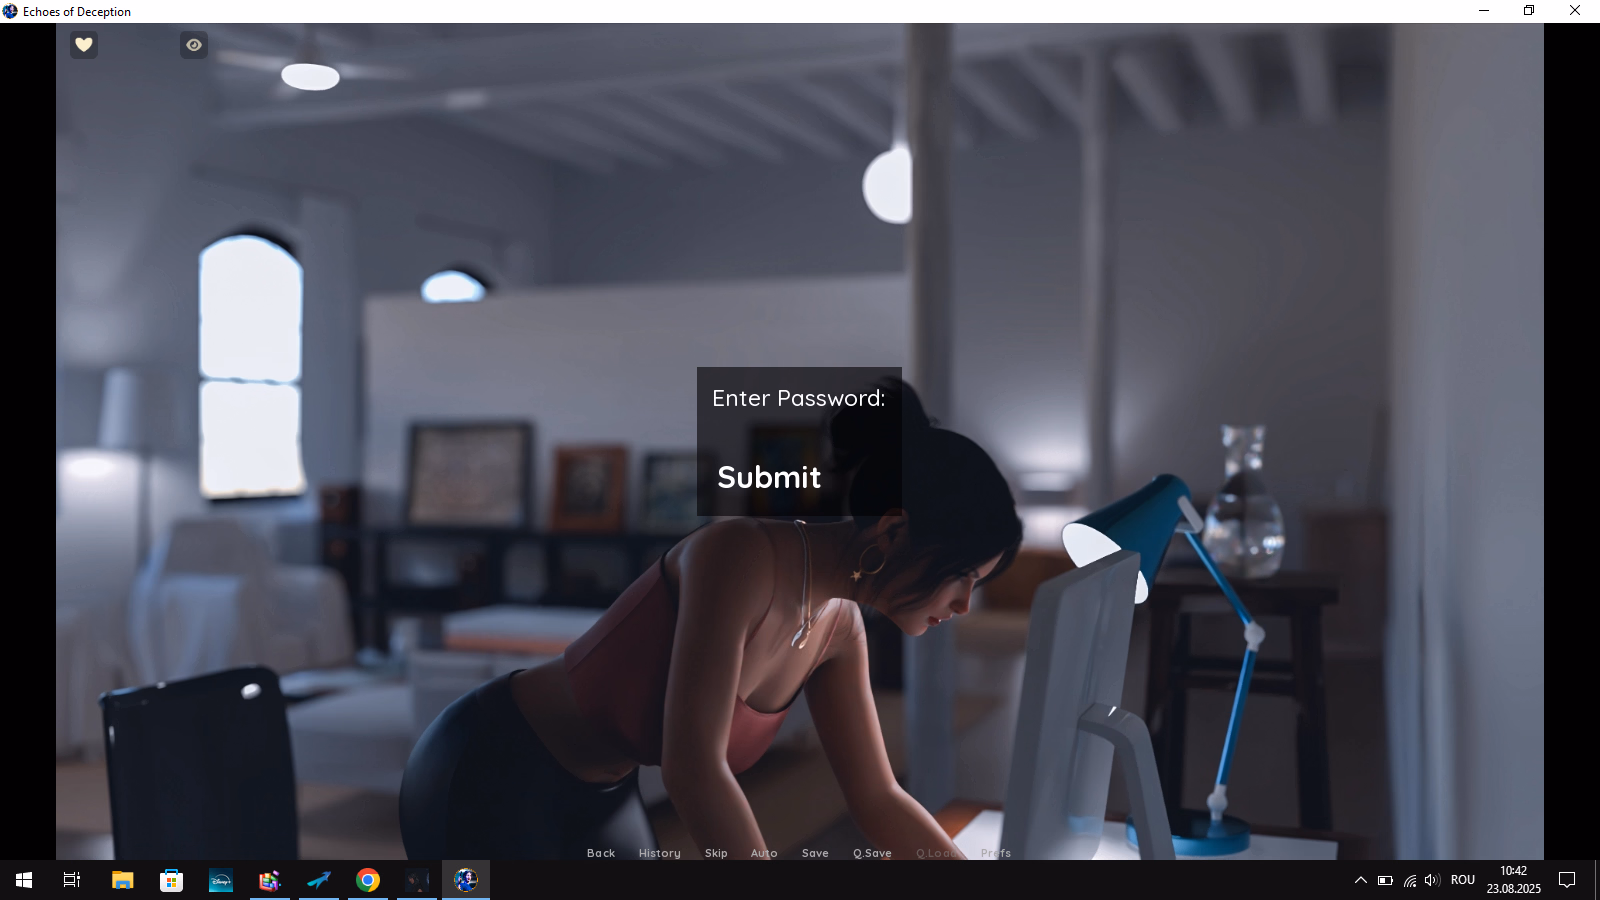
Task: Launch File Explorer from the taskbar
Action: point(122,880)
